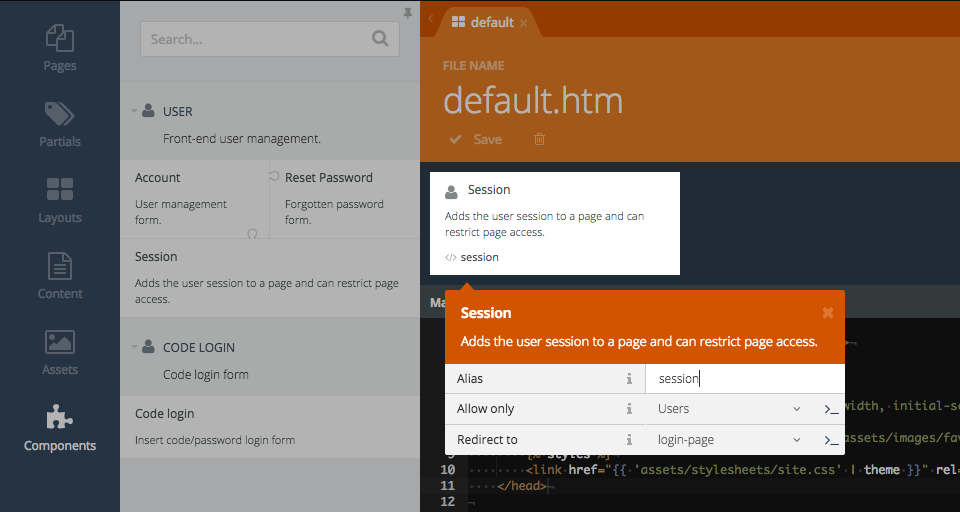960x512 pixels.
Task: Open the Redirect to login-page dropdown
Action: [x=729, y=440]
